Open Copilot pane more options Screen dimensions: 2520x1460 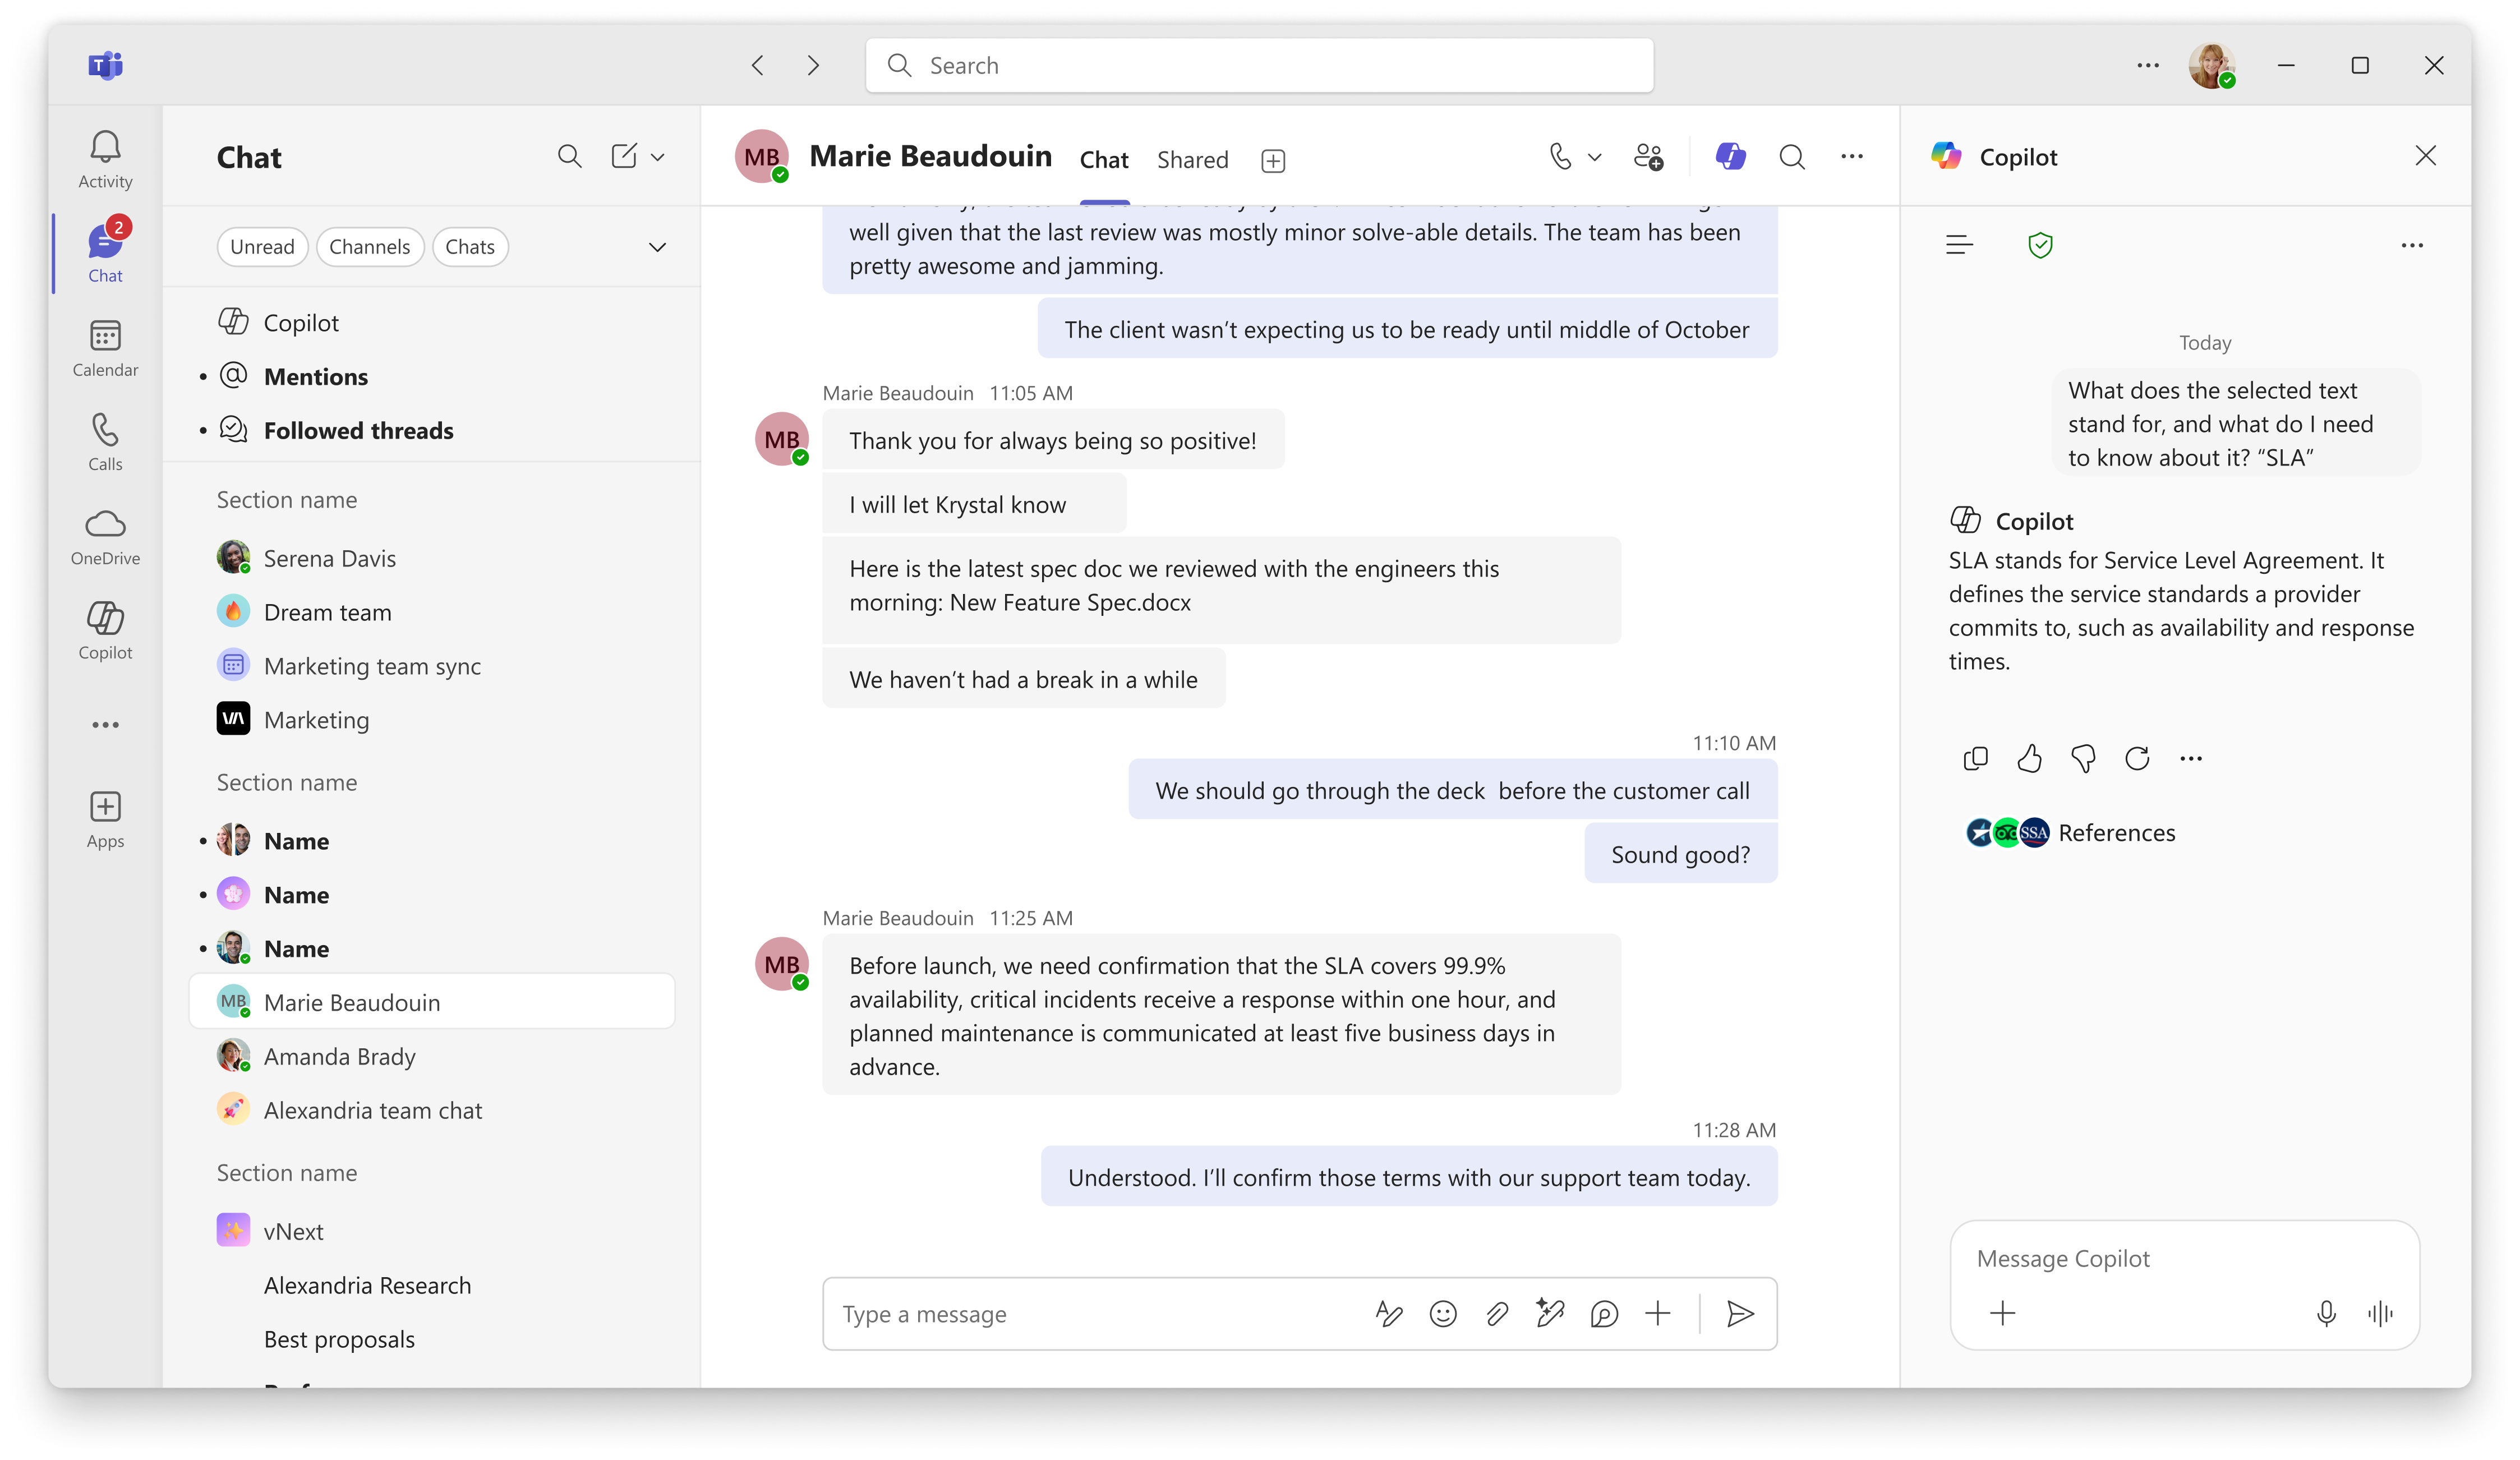[2412, 245]
